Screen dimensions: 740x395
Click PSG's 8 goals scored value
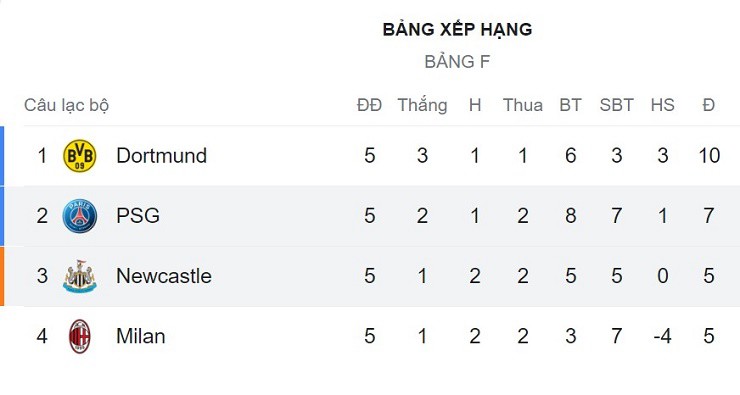point(571,216)
